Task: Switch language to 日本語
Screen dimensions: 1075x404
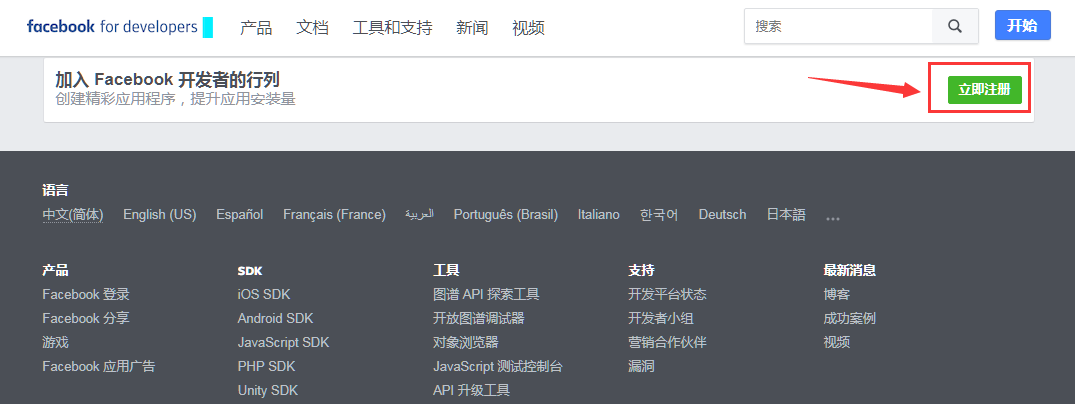Action: click(x=786, y=215)
